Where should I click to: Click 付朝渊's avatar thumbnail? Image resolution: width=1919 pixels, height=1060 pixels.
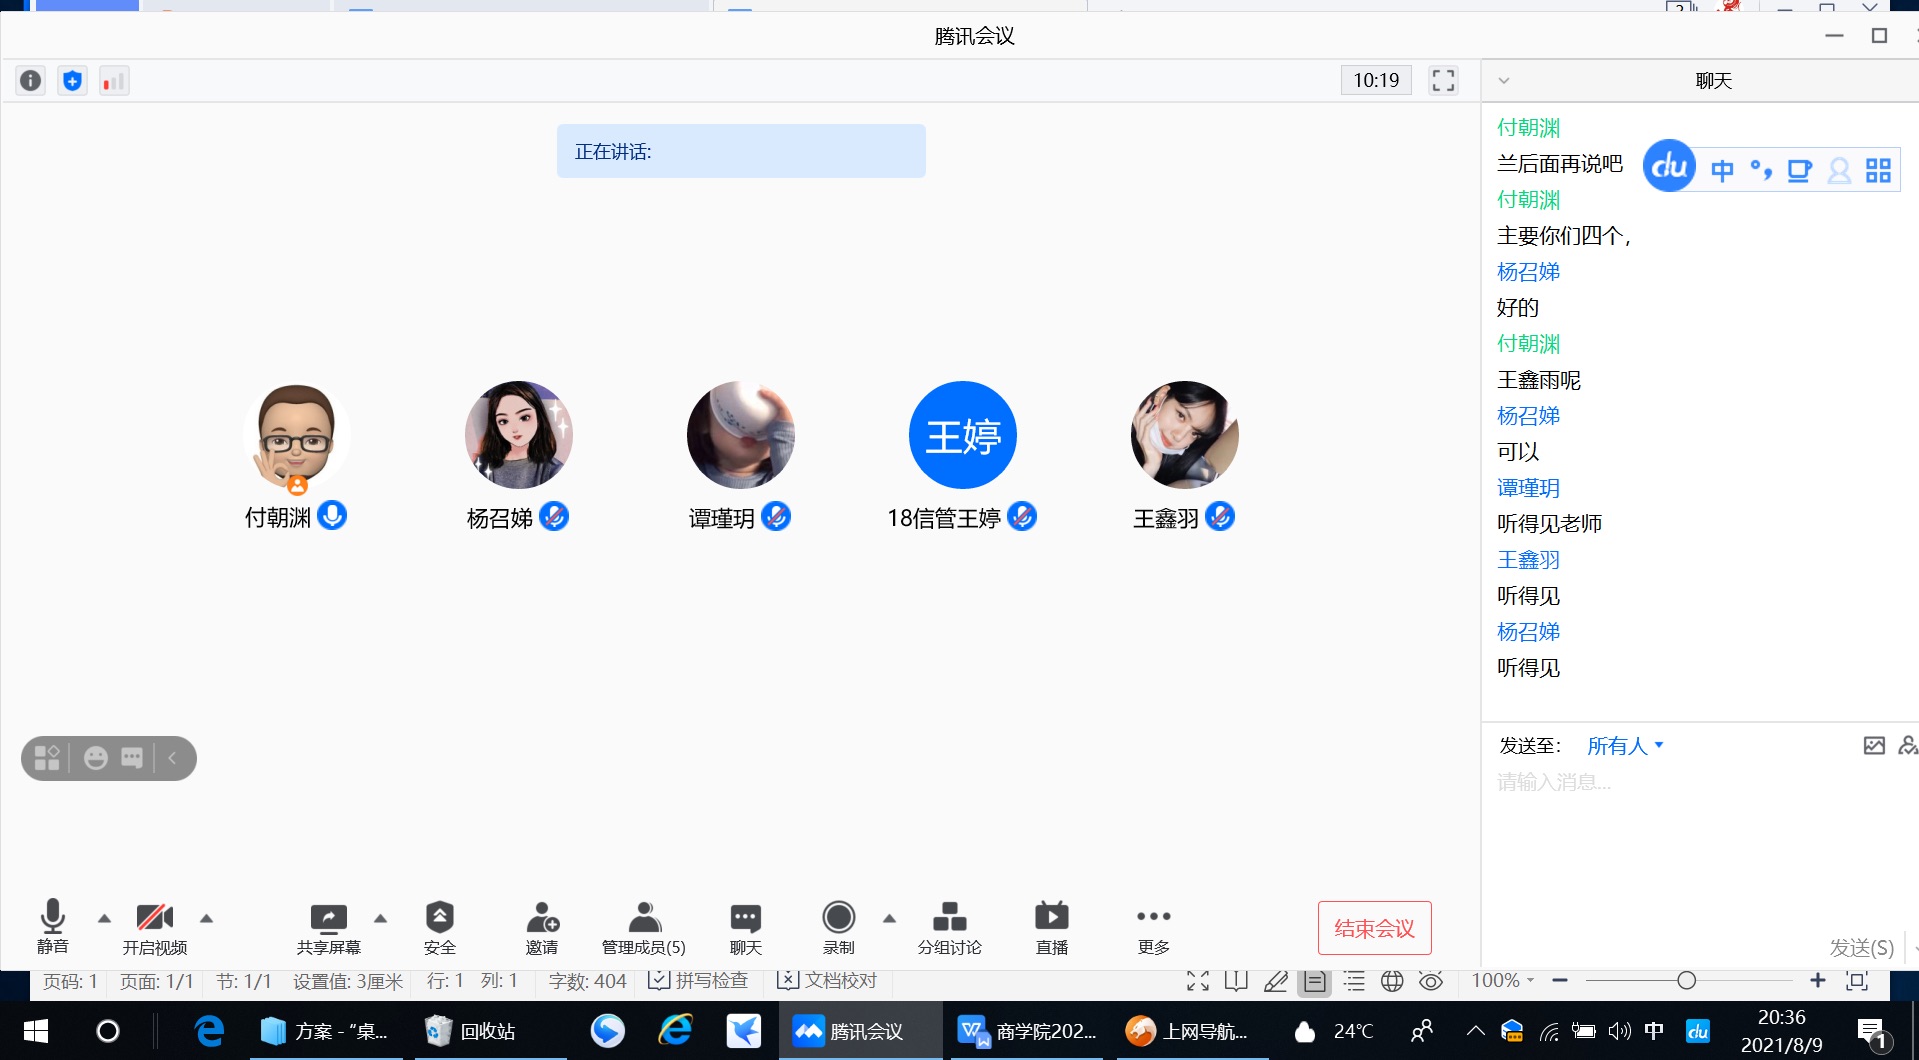(296, 436)
